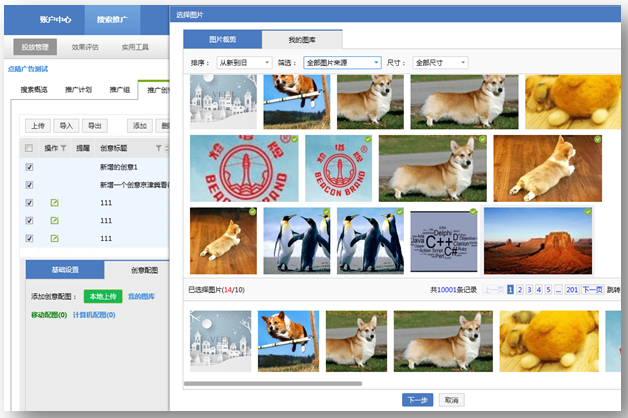Click the green checkmark on the lying corgi image

tap(597, 140)
